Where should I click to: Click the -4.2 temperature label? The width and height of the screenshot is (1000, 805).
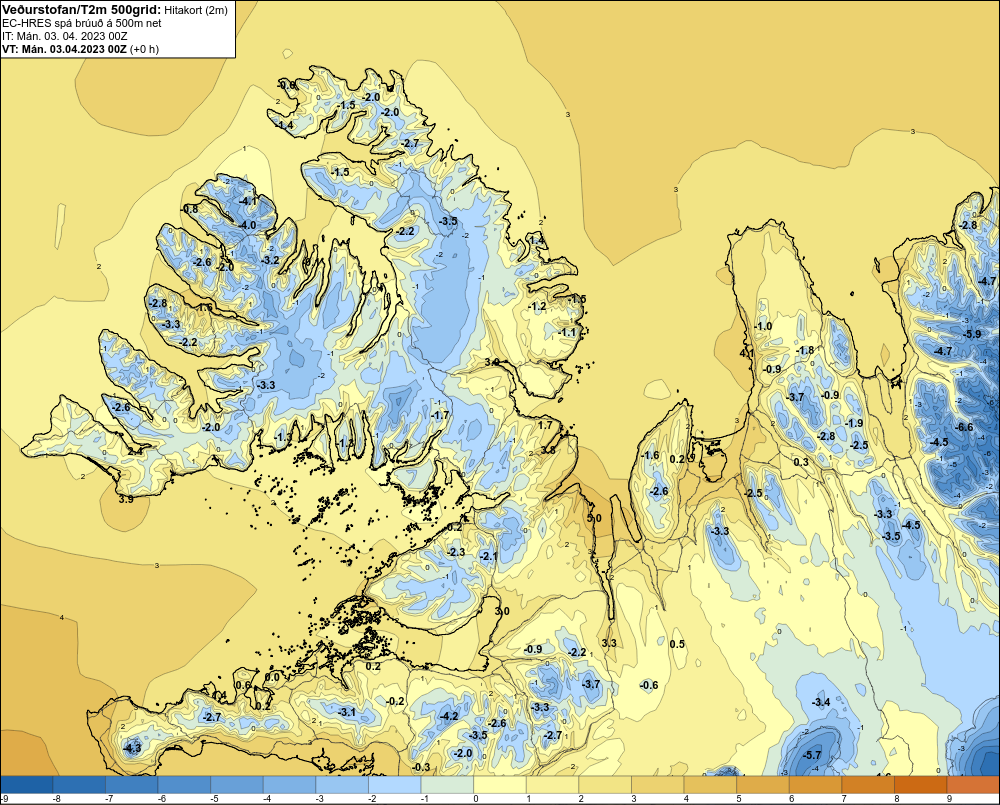pos(450,716)
